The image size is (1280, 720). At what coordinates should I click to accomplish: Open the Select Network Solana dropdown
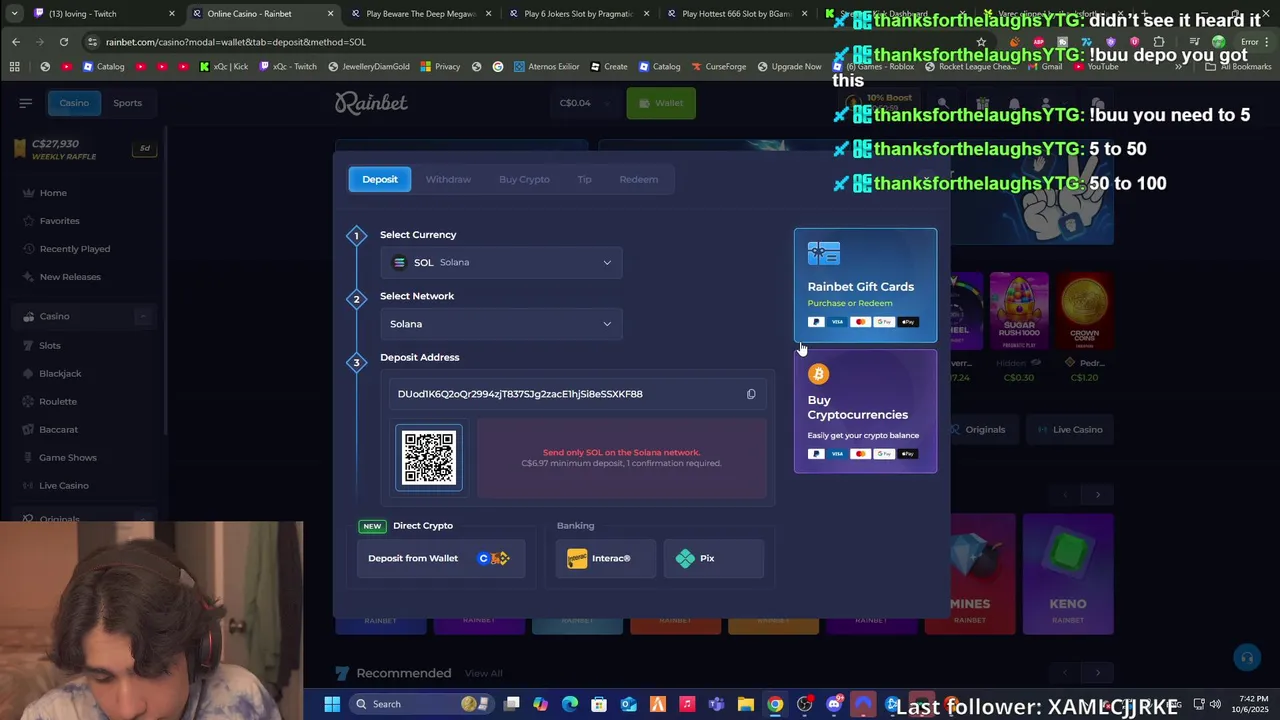(501, 324)
